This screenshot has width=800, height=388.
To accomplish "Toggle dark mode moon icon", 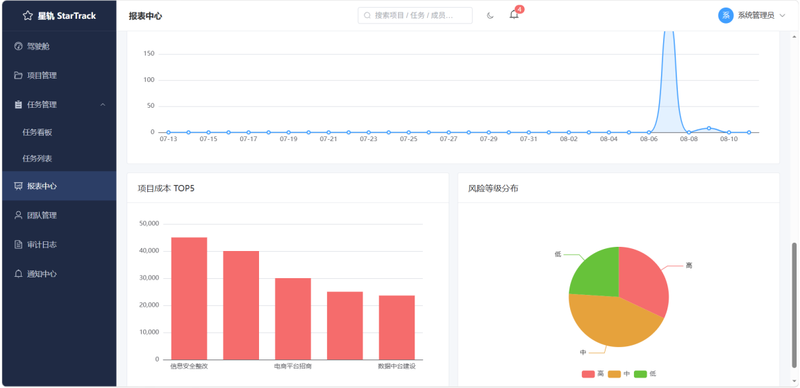I will click(x=490, y=16).
